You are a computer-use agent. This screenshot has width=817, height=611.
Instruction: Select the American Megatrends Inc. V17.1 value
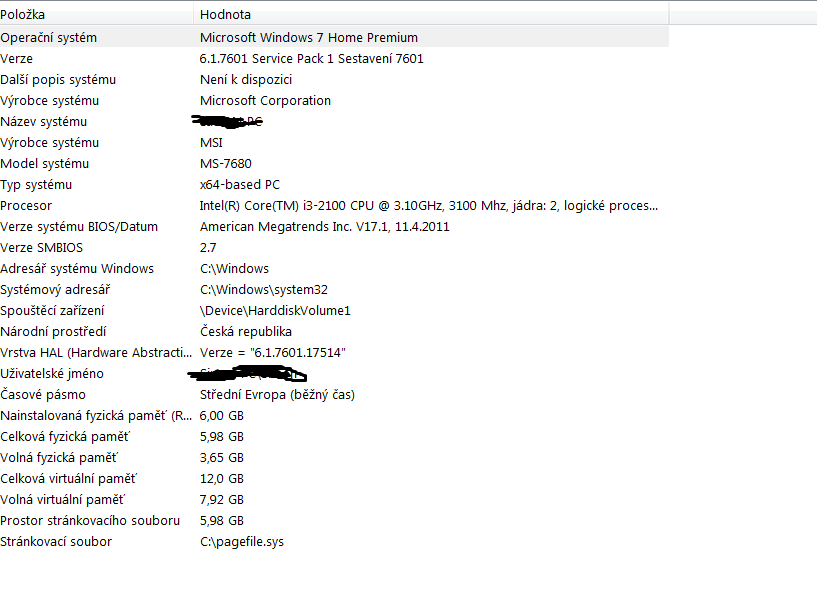tap(324, 227)
